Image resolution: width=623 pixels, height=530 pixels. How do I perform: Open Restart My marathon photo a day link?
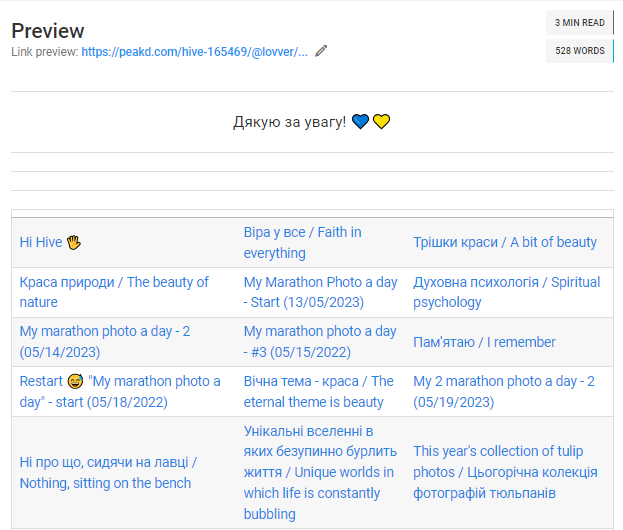tap(120, 391)
